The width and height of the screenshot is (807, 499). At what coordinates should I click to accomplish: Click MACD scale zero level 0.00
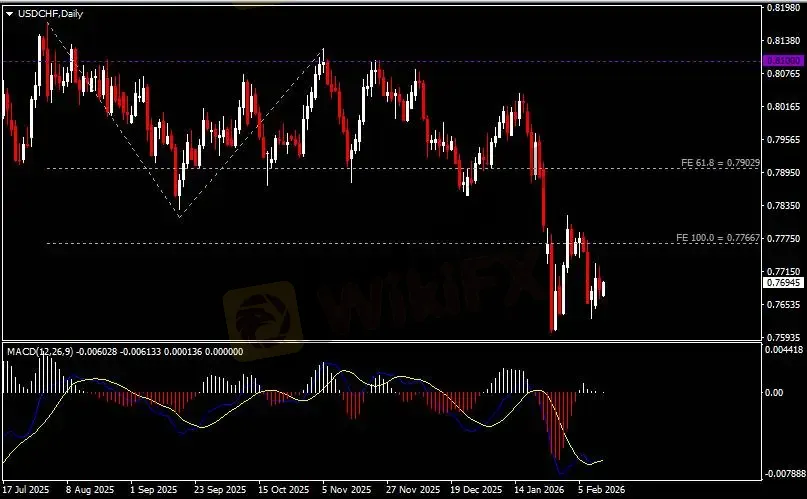(775, 393)
